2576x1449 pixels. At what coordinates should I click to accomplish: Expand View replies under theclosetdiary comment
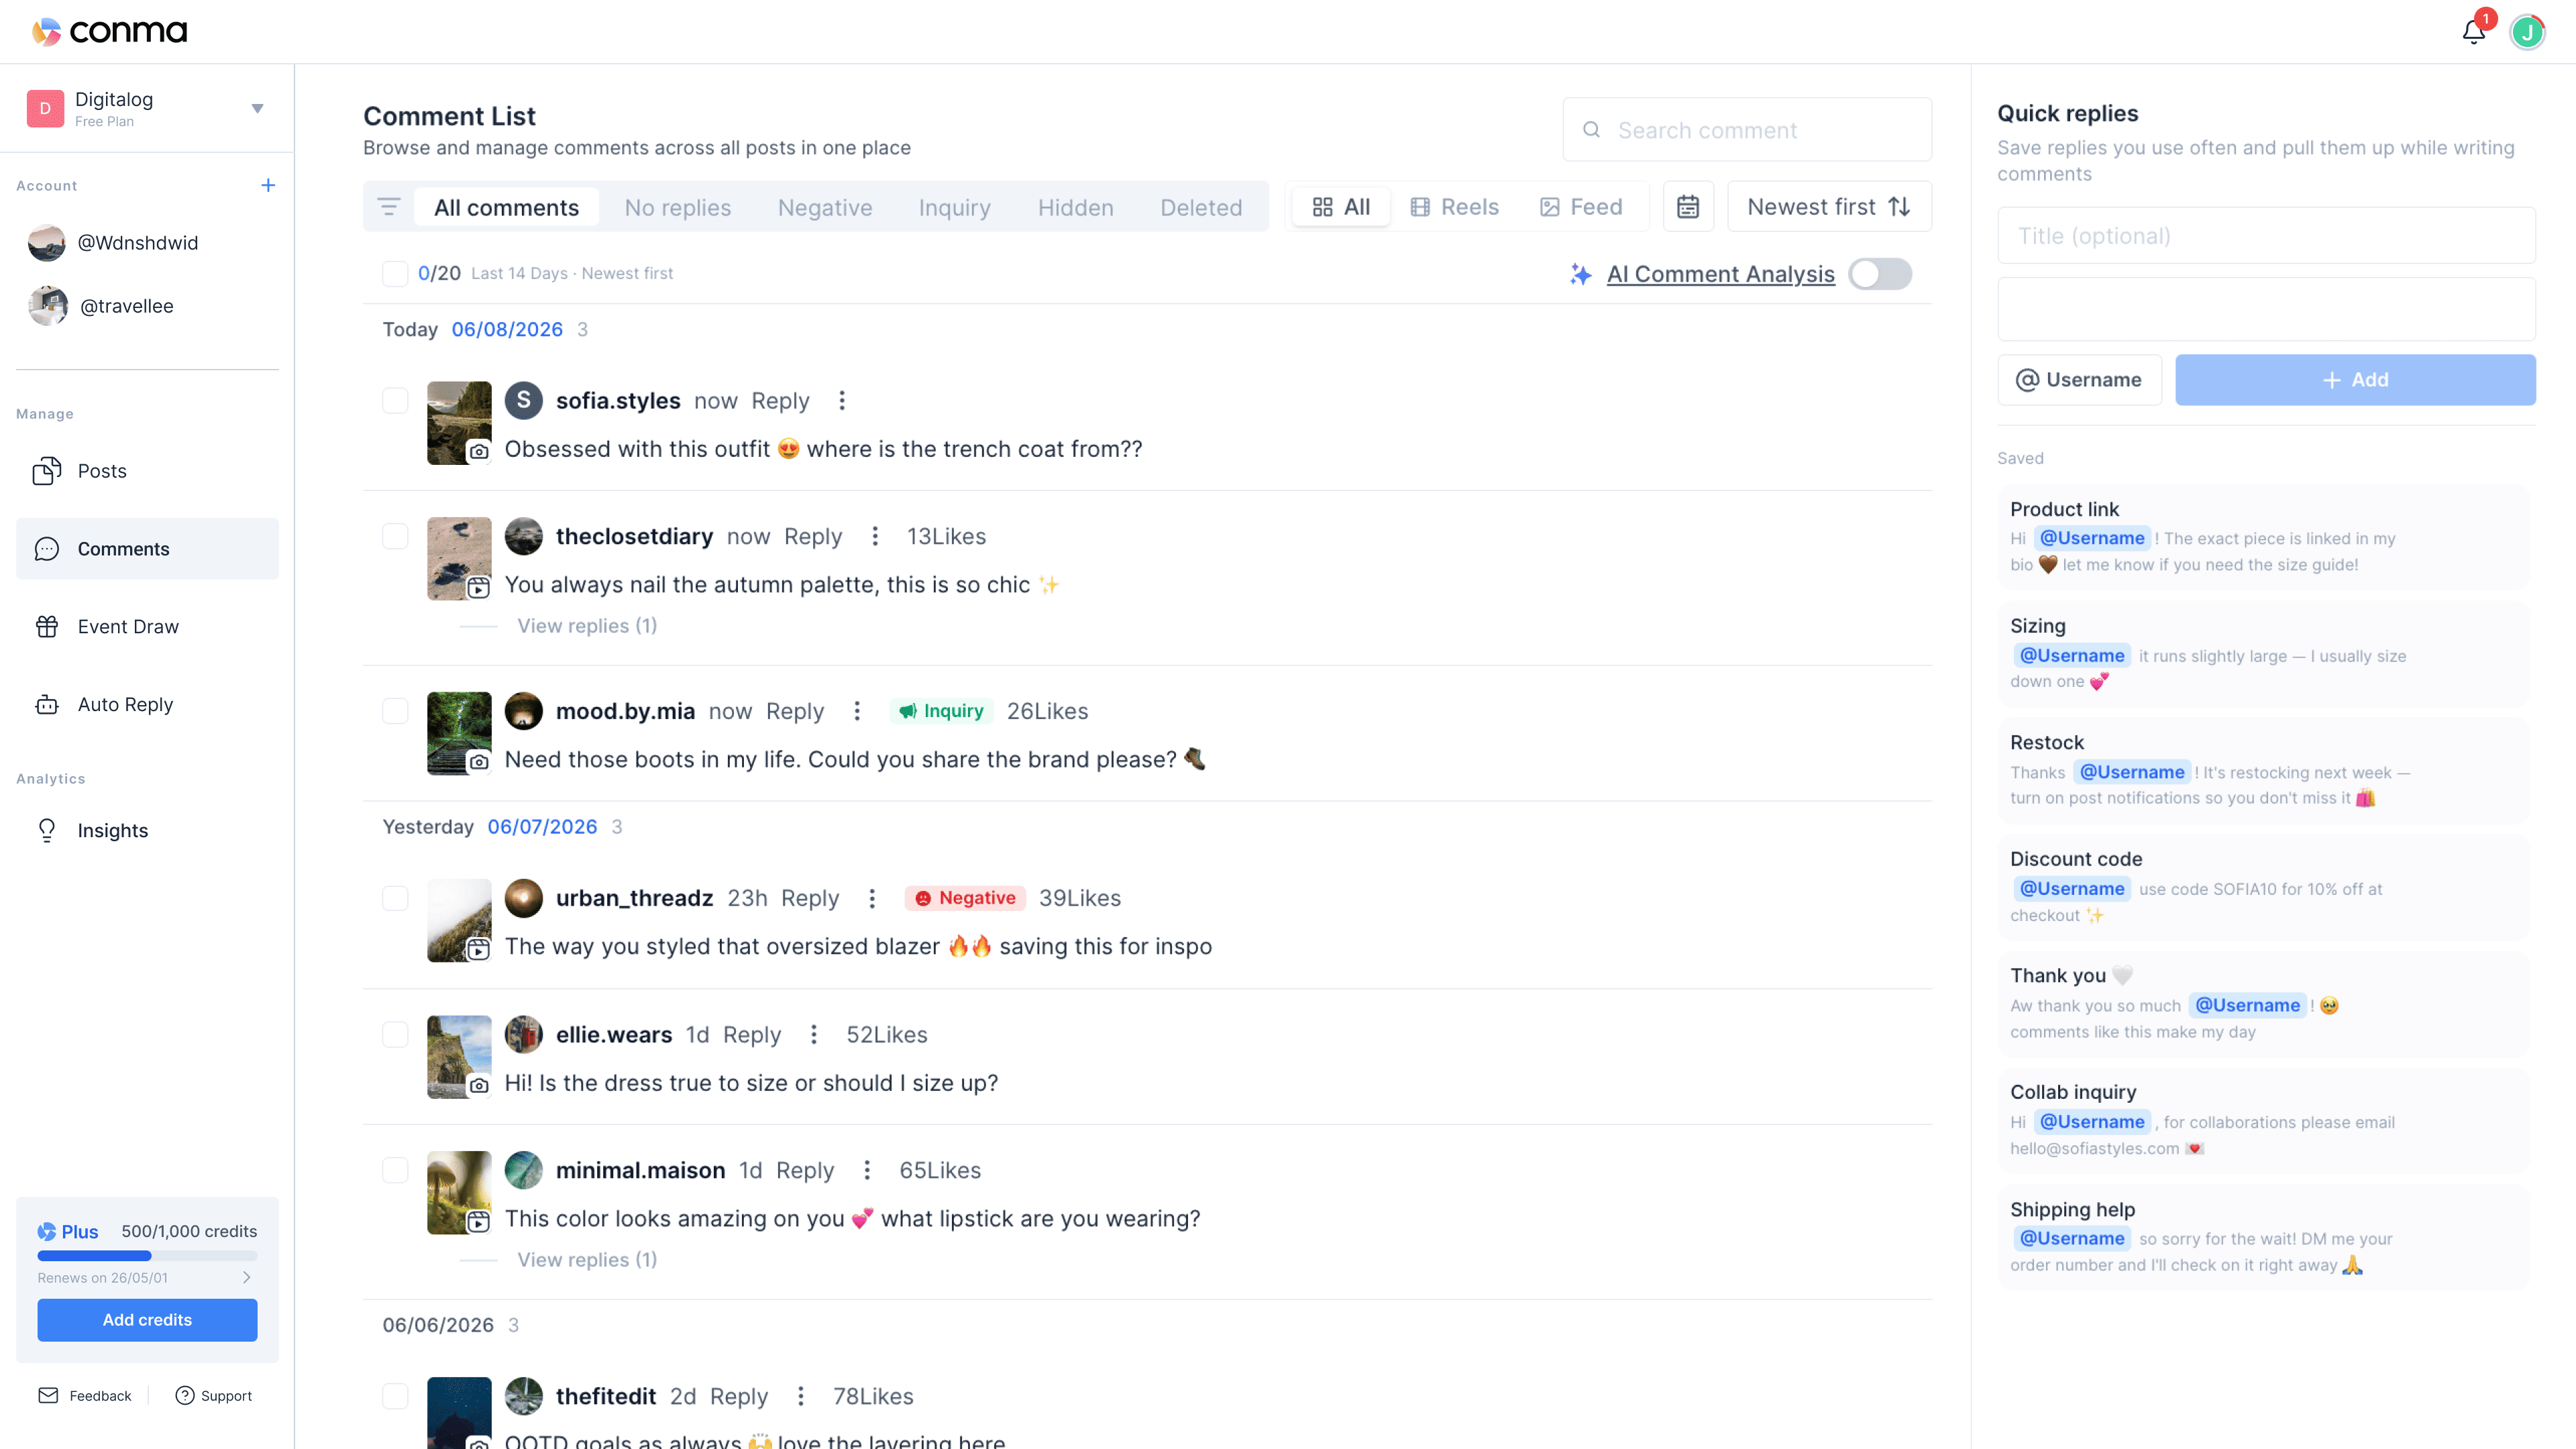point(587,626)
